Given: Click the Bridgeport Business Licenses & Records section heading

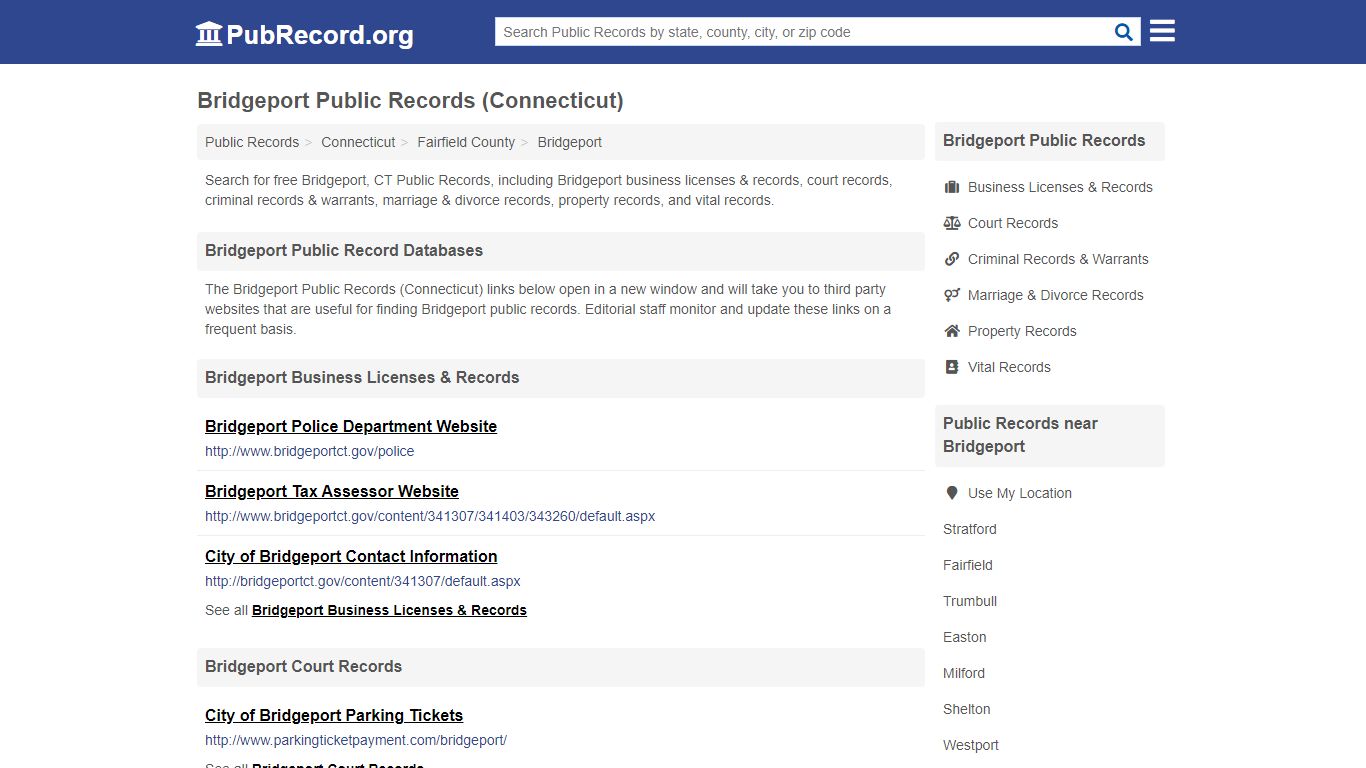Looking at the screenshot, I should click(362, 377).
